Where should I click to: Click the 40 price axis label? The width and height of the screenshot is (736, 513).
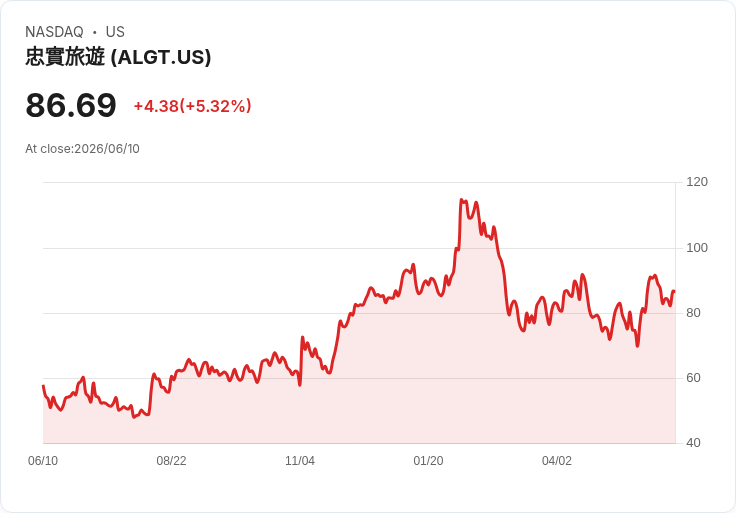pos(693,443)
